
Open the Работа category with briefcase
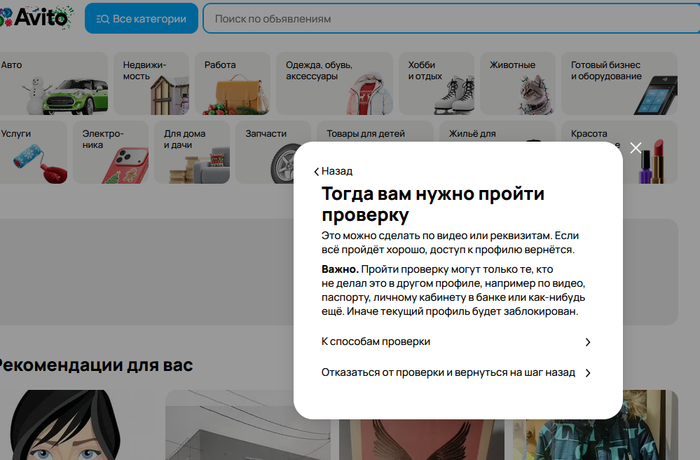[232, 84]
